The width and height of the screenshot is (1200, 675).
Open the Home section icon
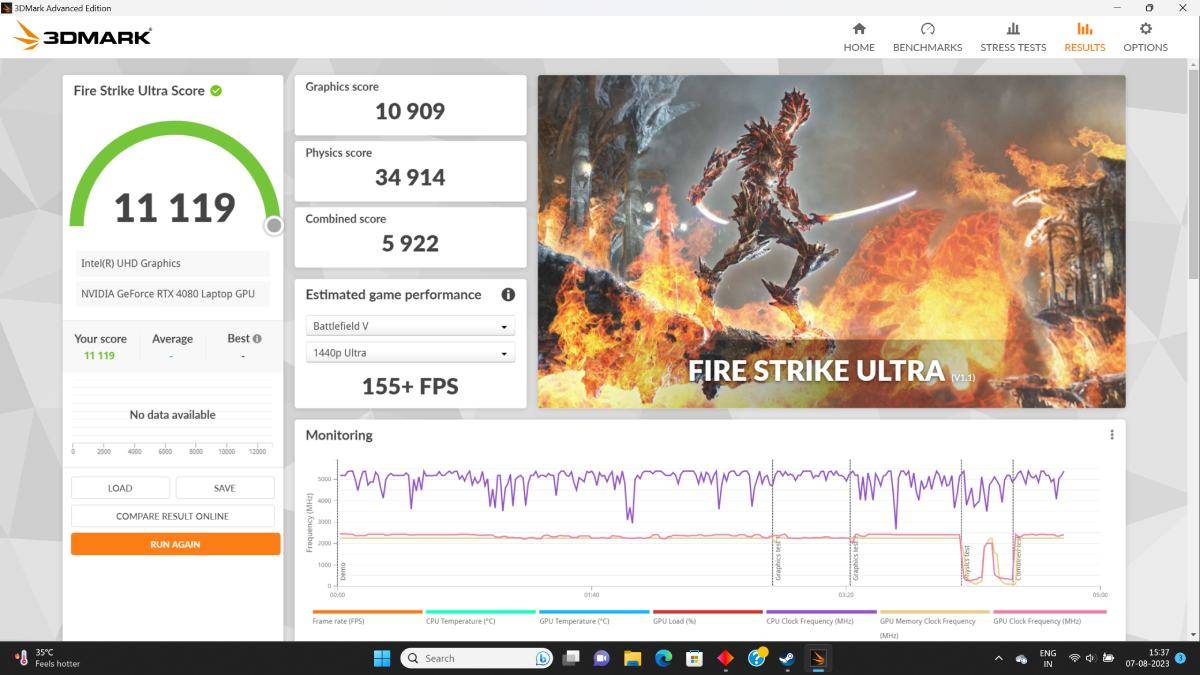click(x=858, y=29)
